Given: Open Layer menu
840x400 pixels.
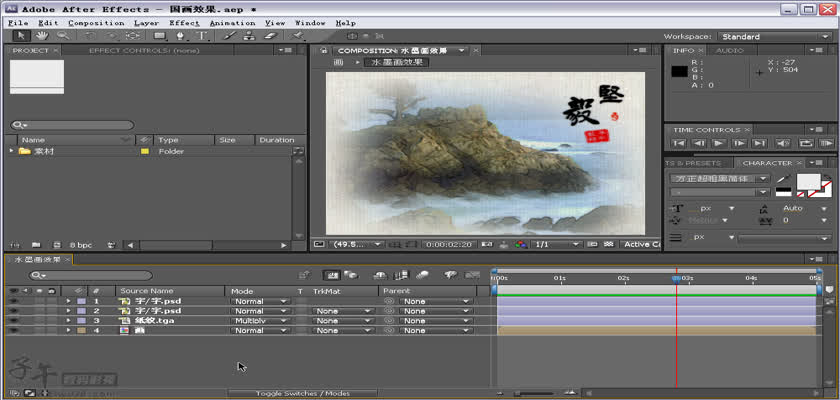Looking at the screenshot, I should pos(146,23).
